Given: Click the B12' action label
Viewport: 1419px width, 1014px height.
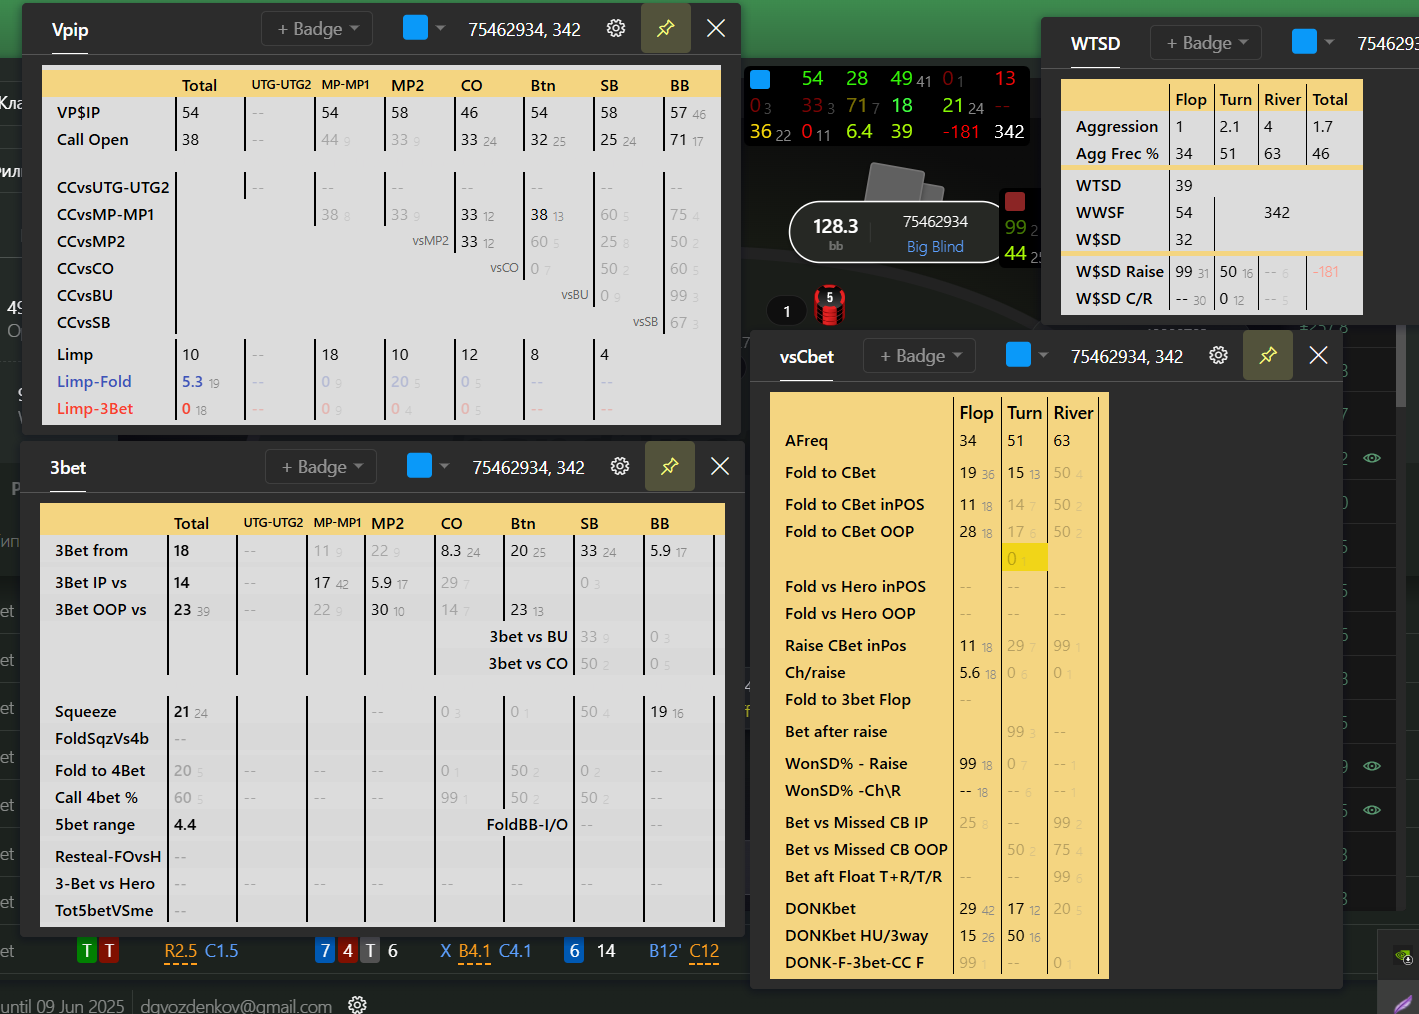Looking at the screenshot, I should coord(665,951).
